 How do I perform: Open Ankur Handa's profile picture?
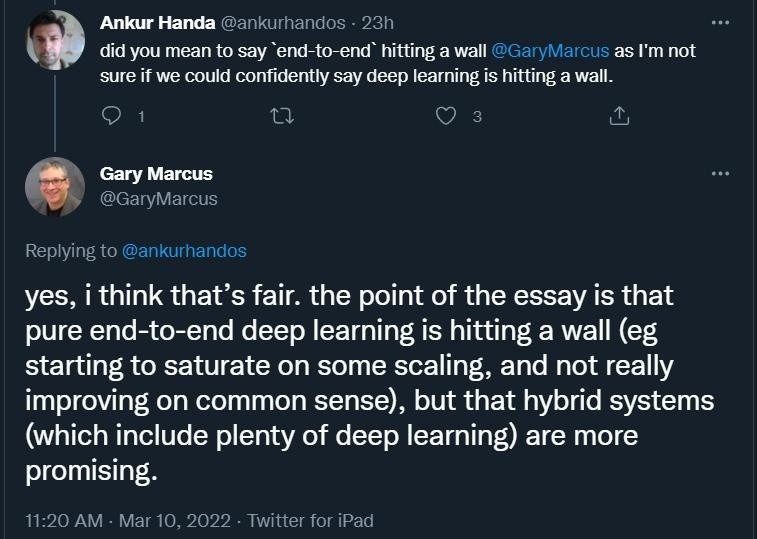coord(53,40)
